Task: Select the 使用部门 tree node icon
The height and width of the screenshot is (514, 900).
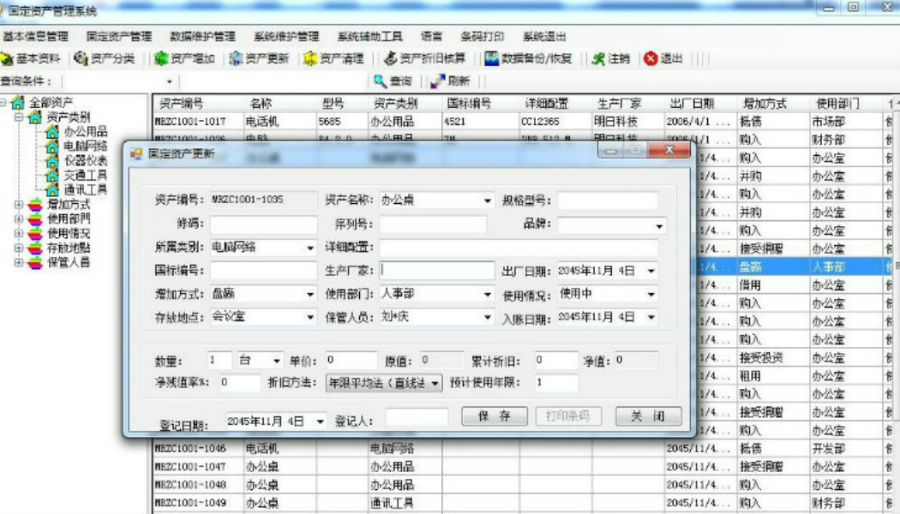Action: click(35, 219)
